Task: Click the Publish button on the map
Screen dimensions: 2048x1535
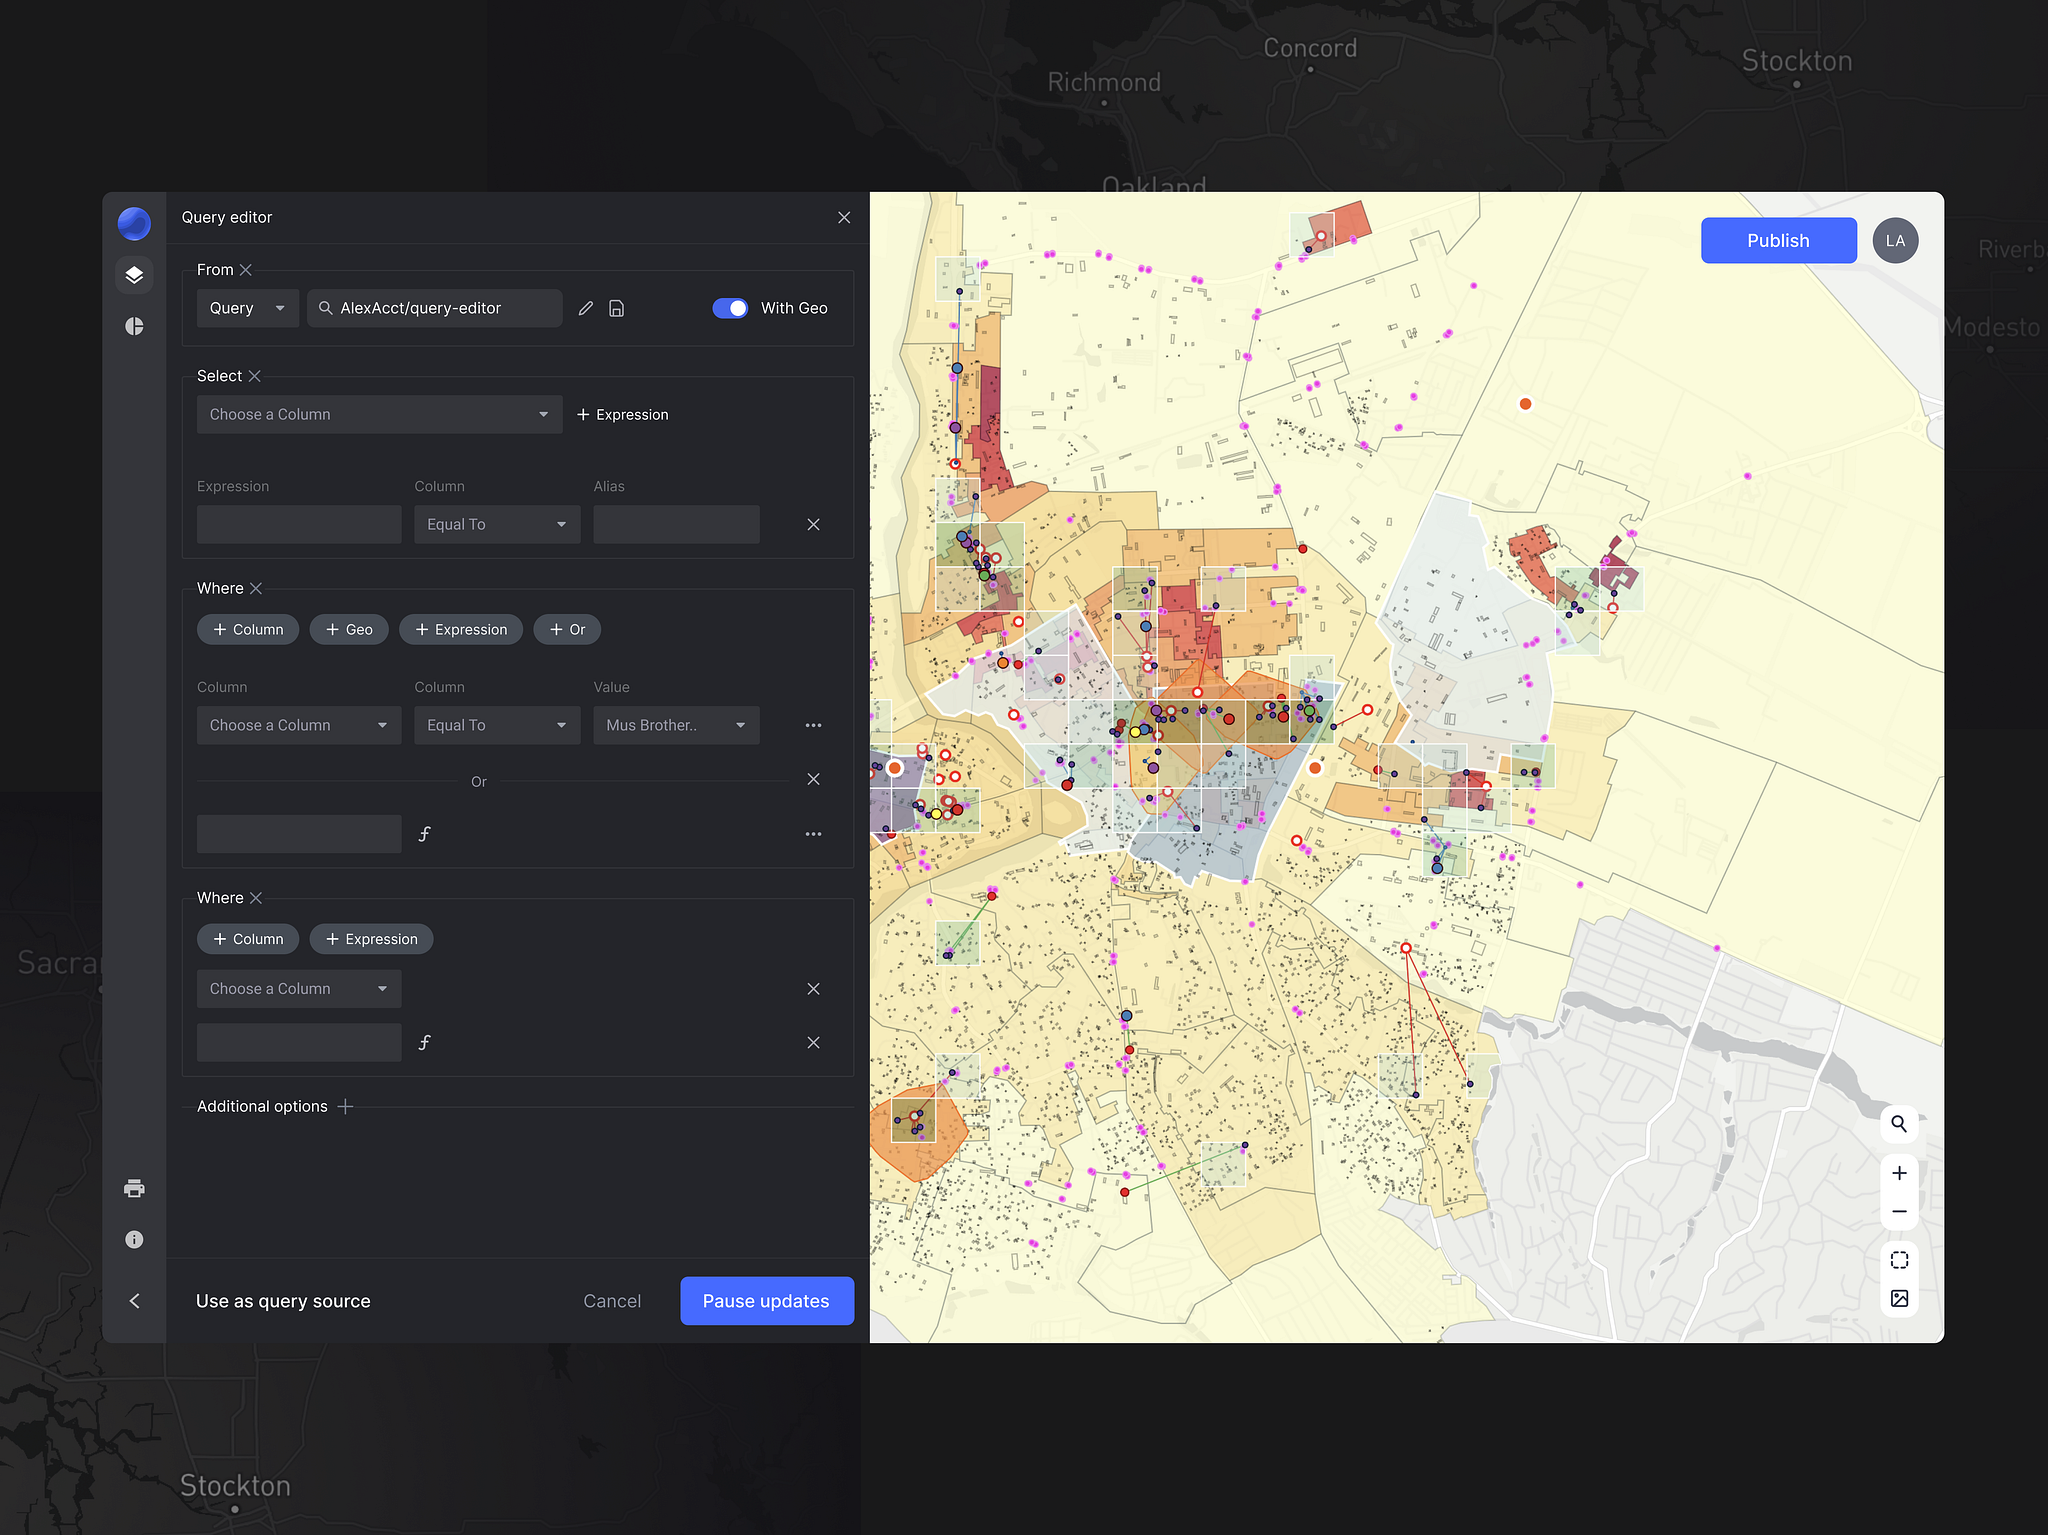Action: pyautogui.click(x=1778, y=240)
